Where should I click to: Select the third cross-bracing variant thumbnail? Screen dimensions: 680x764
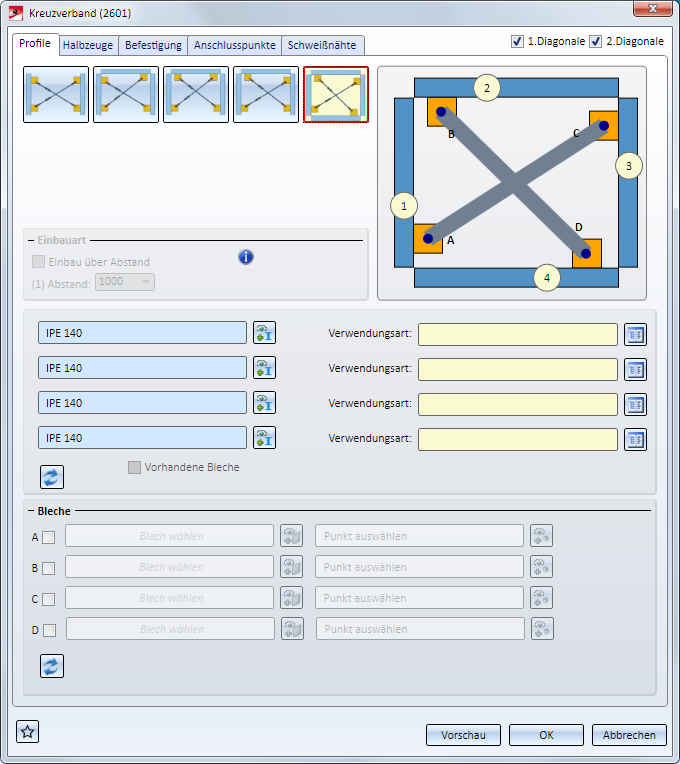click(196, 95)
